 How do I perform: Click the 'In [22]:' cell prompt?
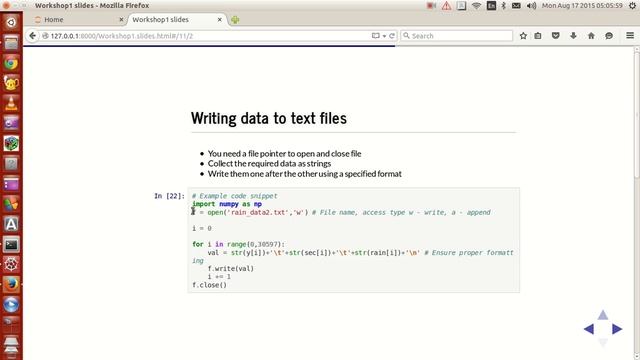(169, 196)
